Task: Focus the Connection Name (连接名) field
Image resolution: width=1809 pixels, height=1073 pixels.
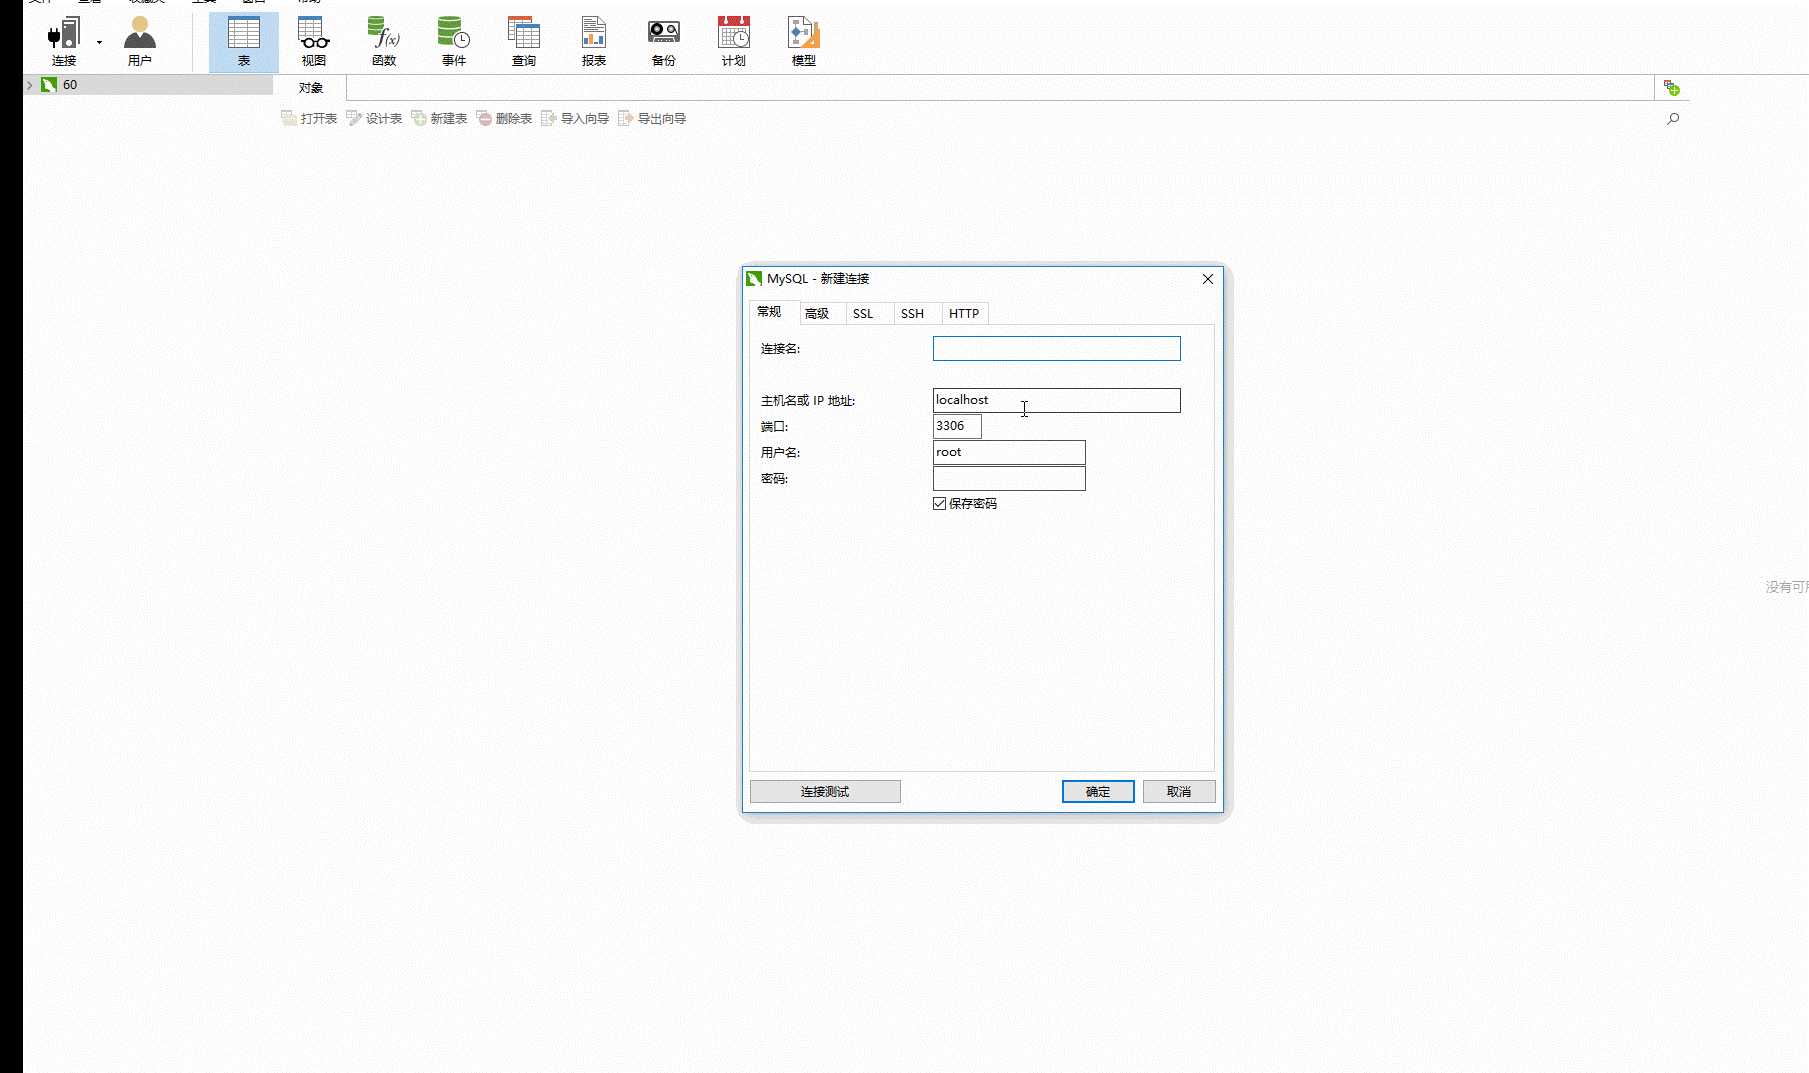Action: (x=1056, y=348)
